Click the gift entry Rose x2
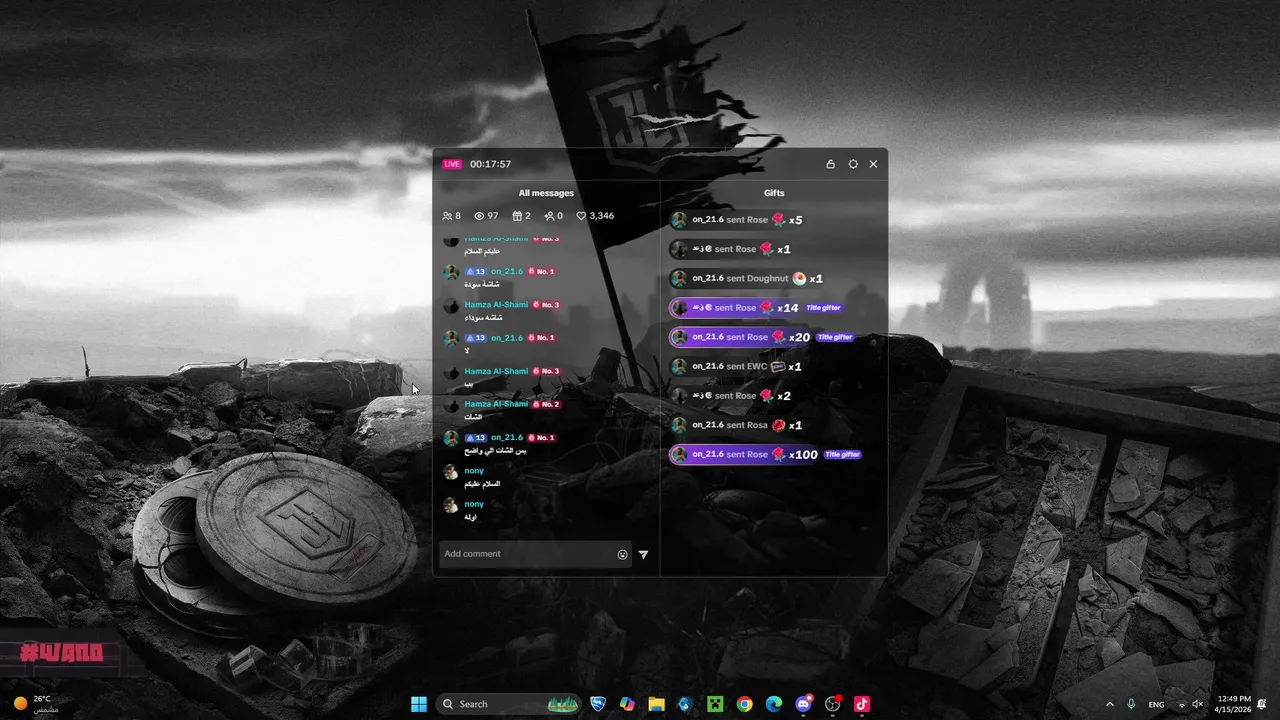This screenshot has width=1280, height=720. (x=732, y=396)
